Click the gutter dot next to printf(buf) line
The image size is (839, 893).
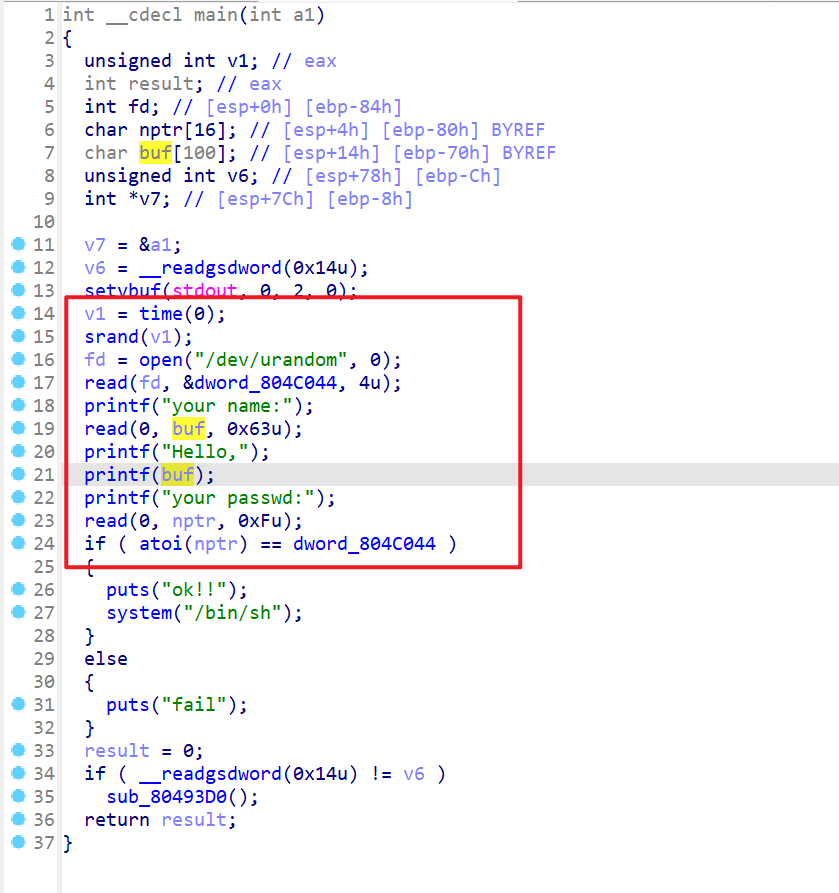click(18, 475)
